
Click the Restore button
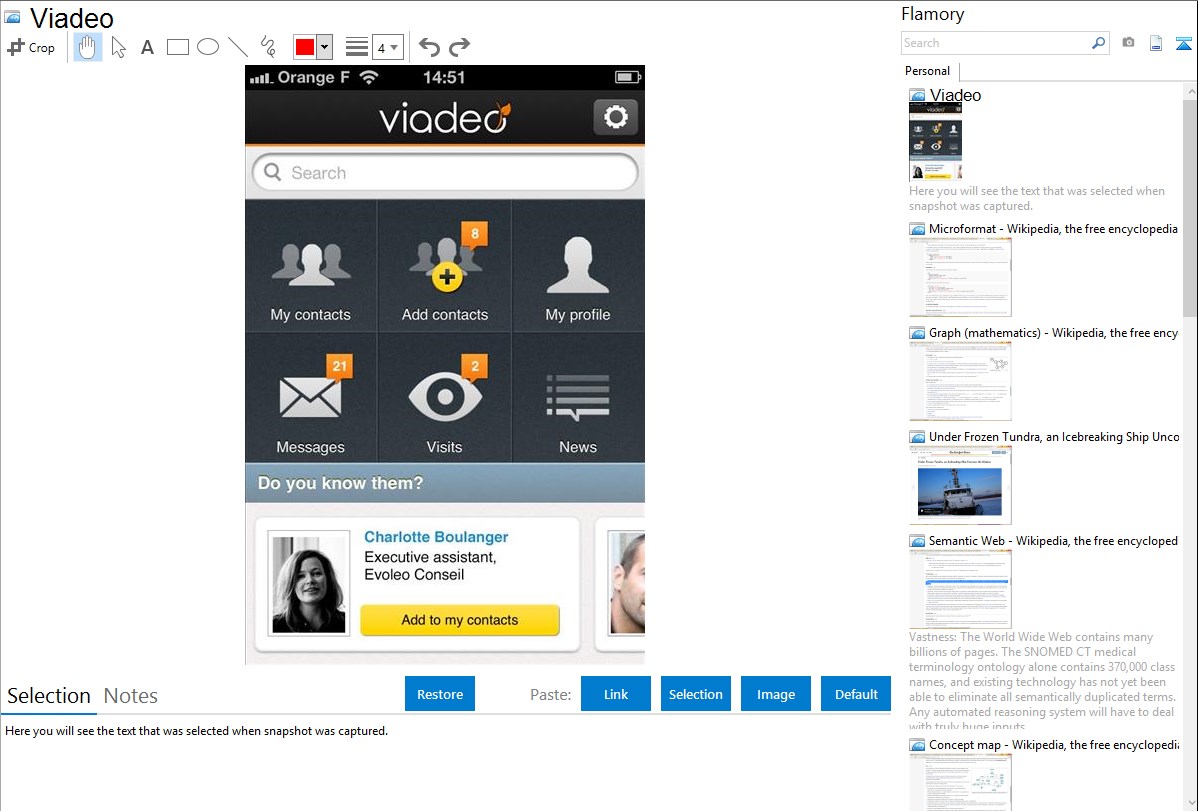(440, 694)
